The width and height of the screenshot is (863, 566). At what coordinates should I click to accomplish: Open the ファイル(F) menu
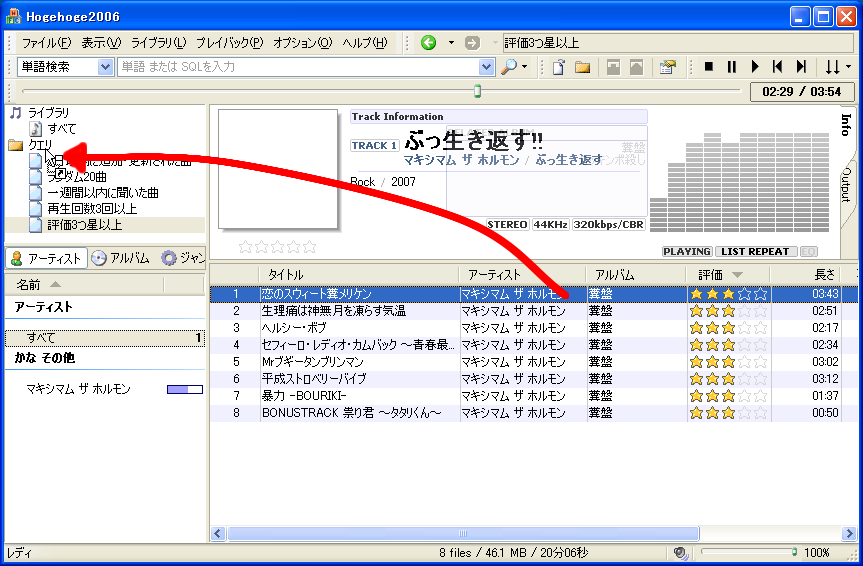click(46, 42)
